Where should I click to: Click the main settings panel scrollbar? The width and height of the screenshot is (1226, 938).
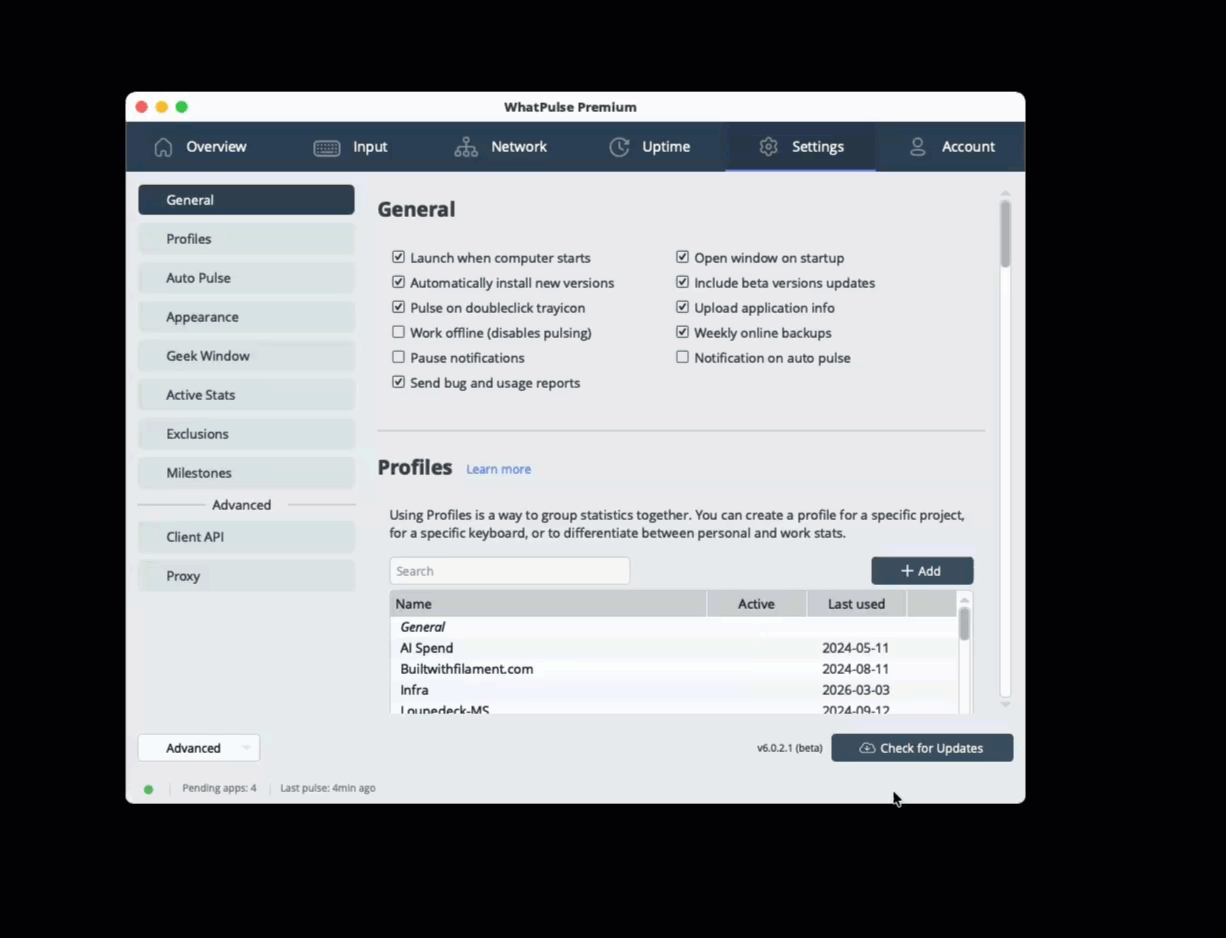click(1005, 234)
